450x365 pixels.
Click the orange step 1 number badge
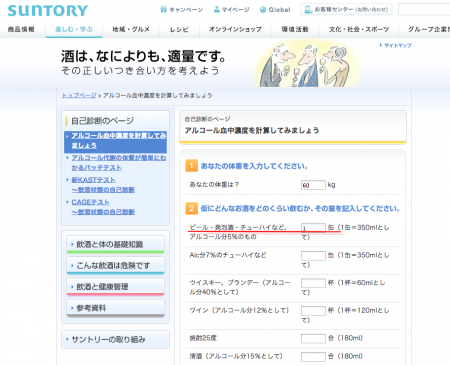[191, 166]
